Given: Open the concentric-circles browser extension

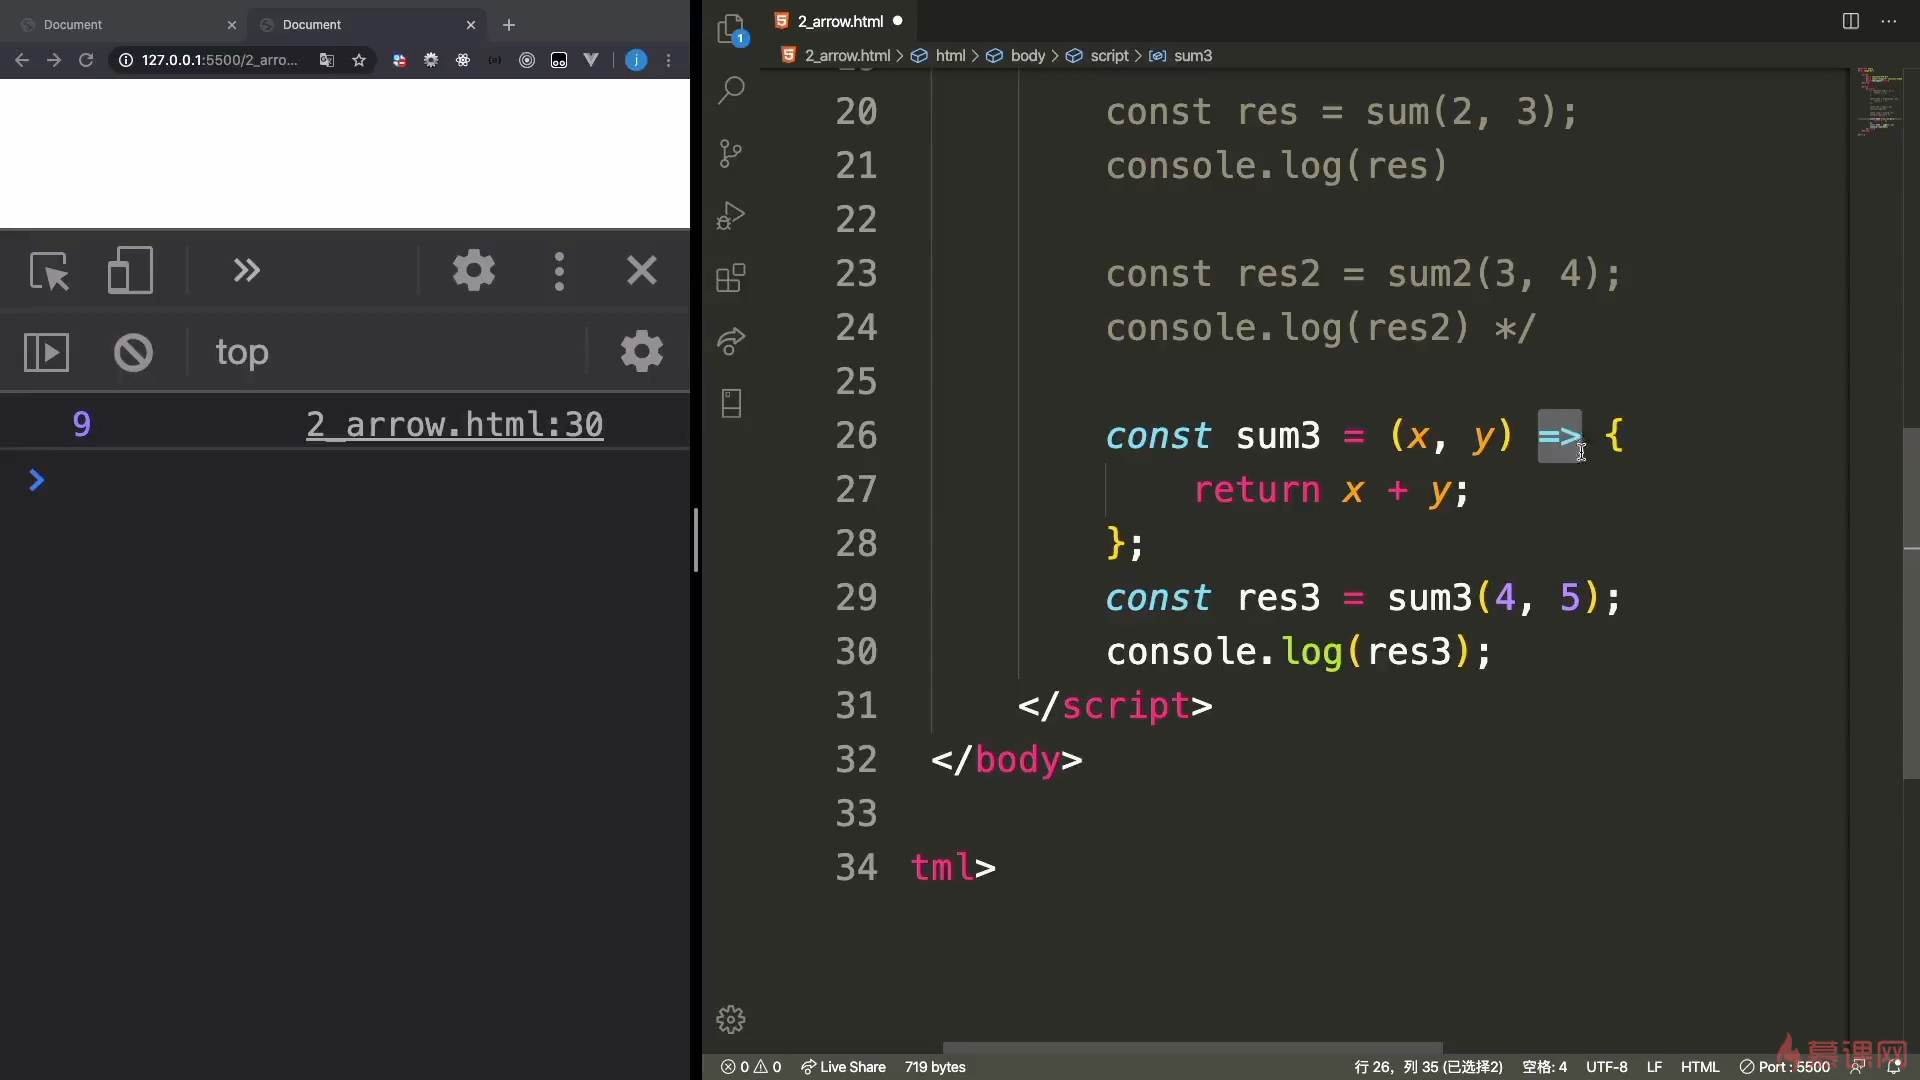Looking at the screenshot, I should (527, 60).
